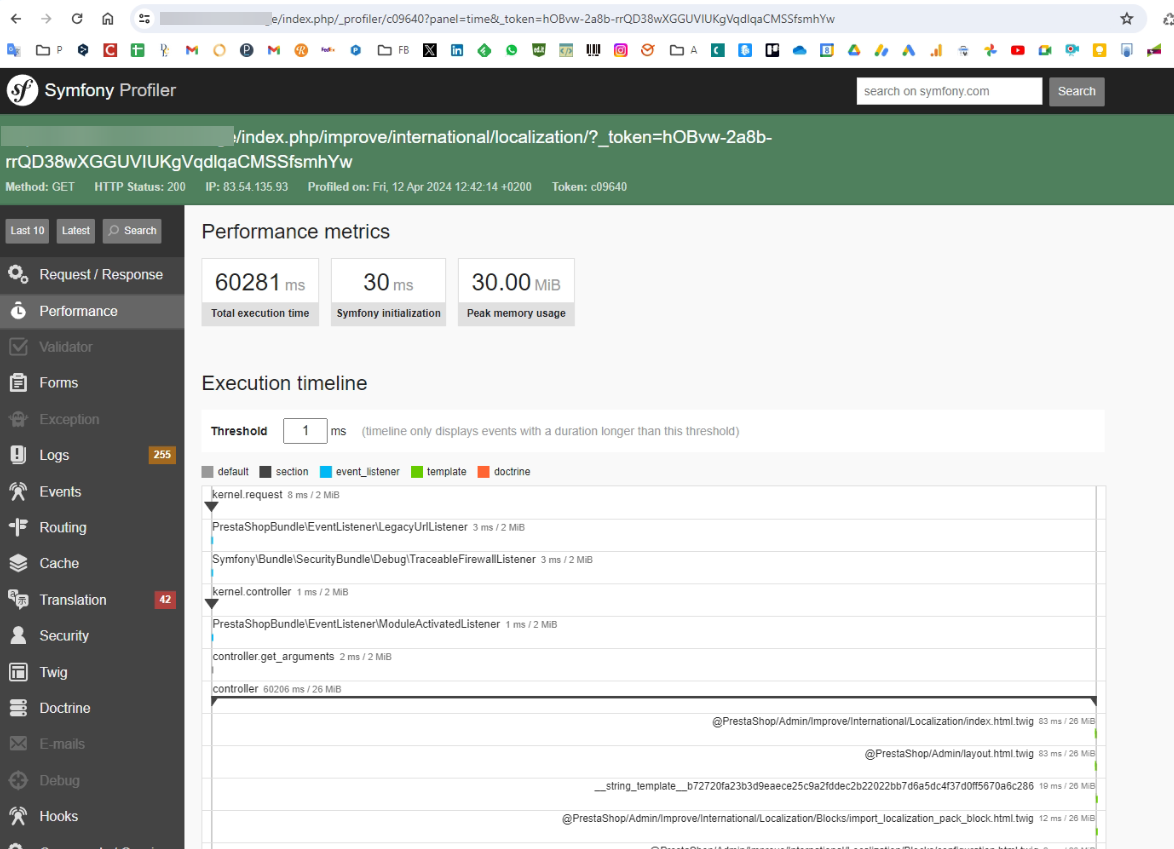1174x849 pixels.
Task: Open the Google Translate bookmark
Action: point(13,50)
